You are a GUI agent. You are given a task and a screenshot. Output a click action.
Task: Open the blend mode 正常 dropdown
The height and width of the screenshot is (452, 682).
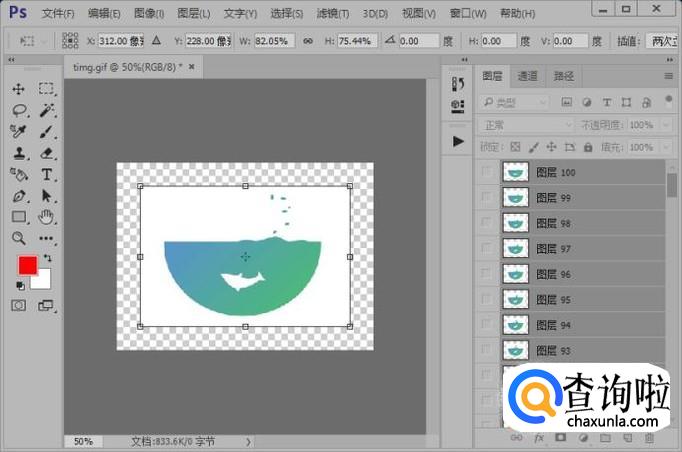(x=526, y=125)
